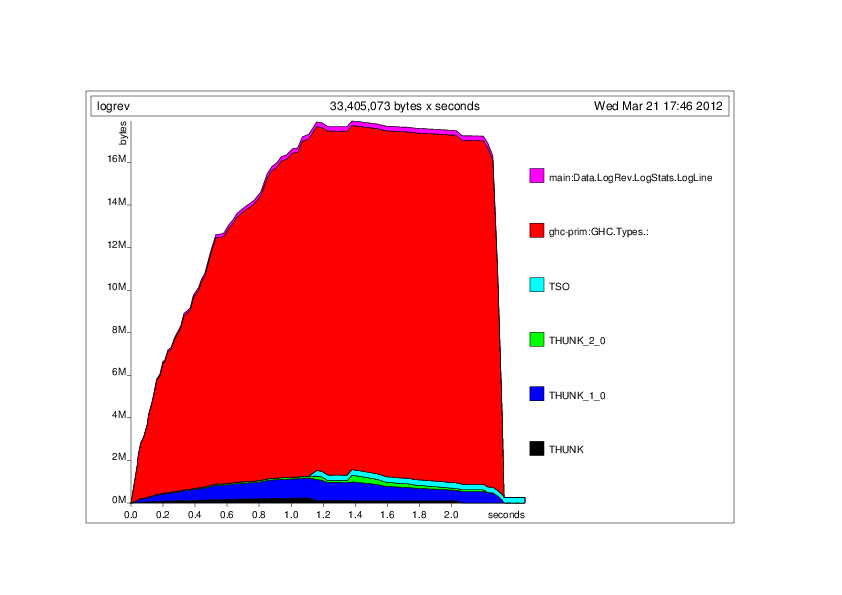
Task: Click the 0.2 x-axis tick label
Action: [x=163, y=515]
